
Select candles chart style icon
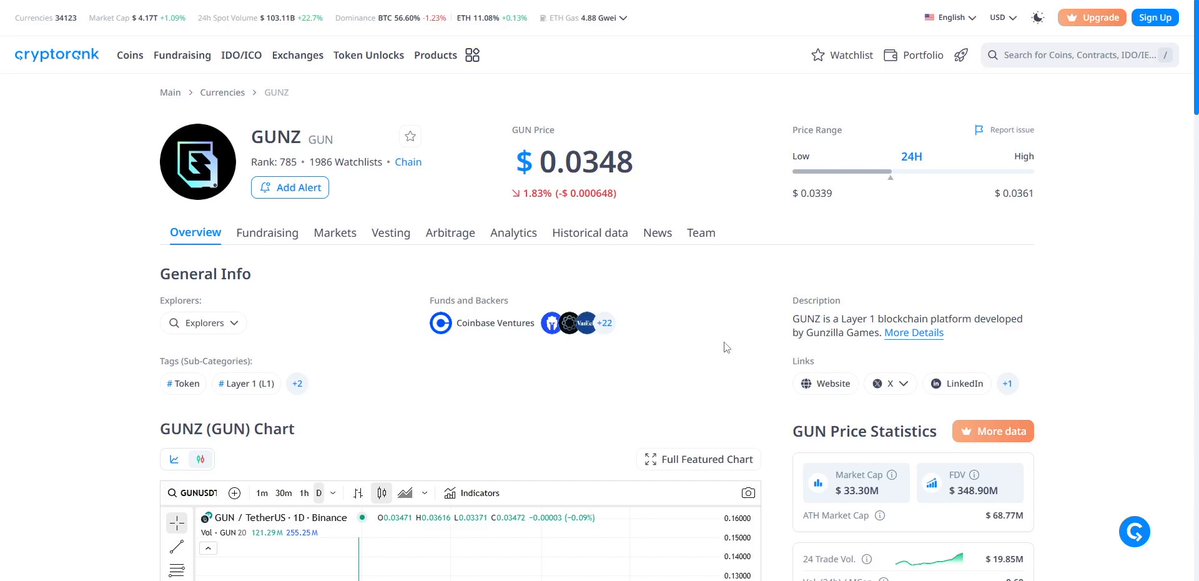click(x=382, y=493)
